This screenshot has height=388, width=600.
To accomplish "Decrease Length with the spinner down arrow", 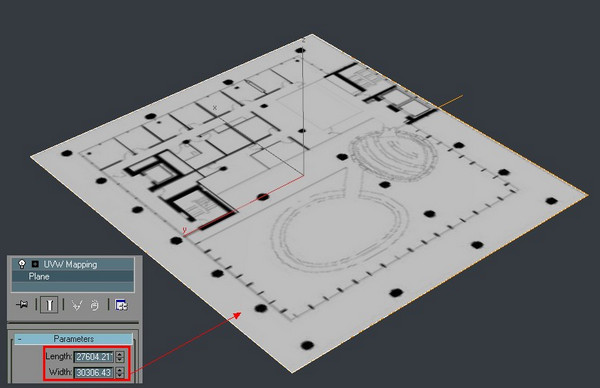I will point(120,359).
